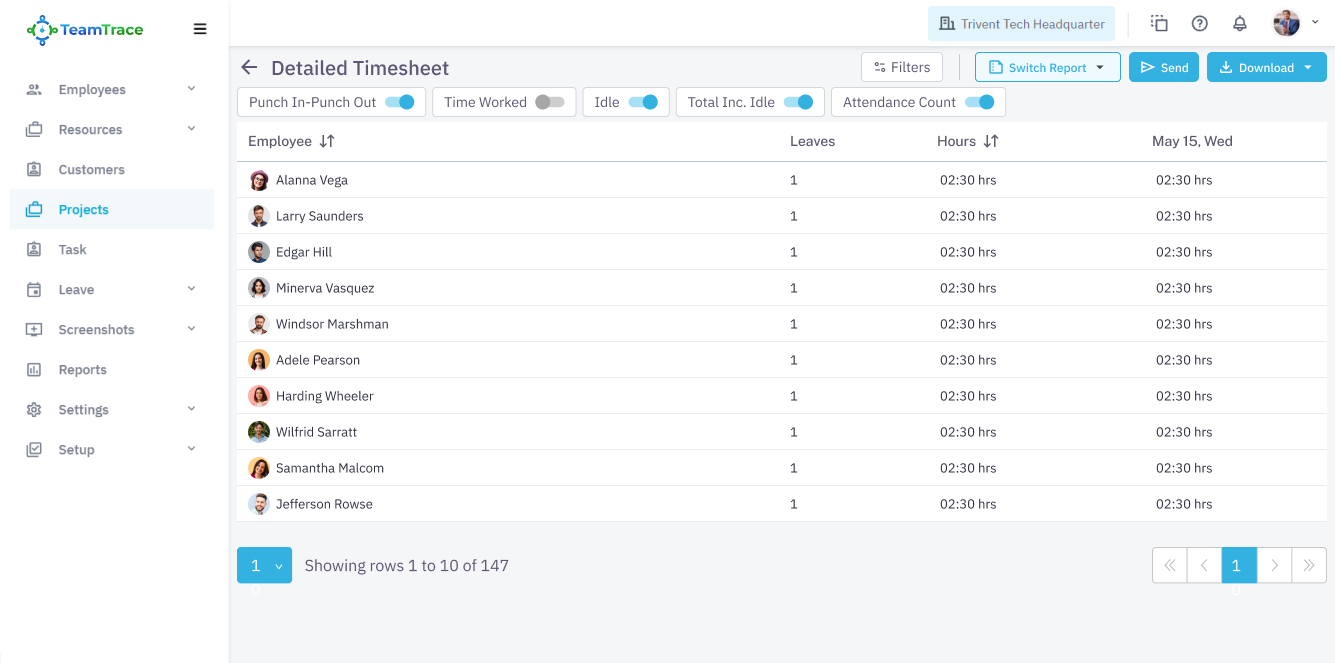Sort by Hours column arrows
The height and width of the screenshot is (663, 1335).
point(990,142)
